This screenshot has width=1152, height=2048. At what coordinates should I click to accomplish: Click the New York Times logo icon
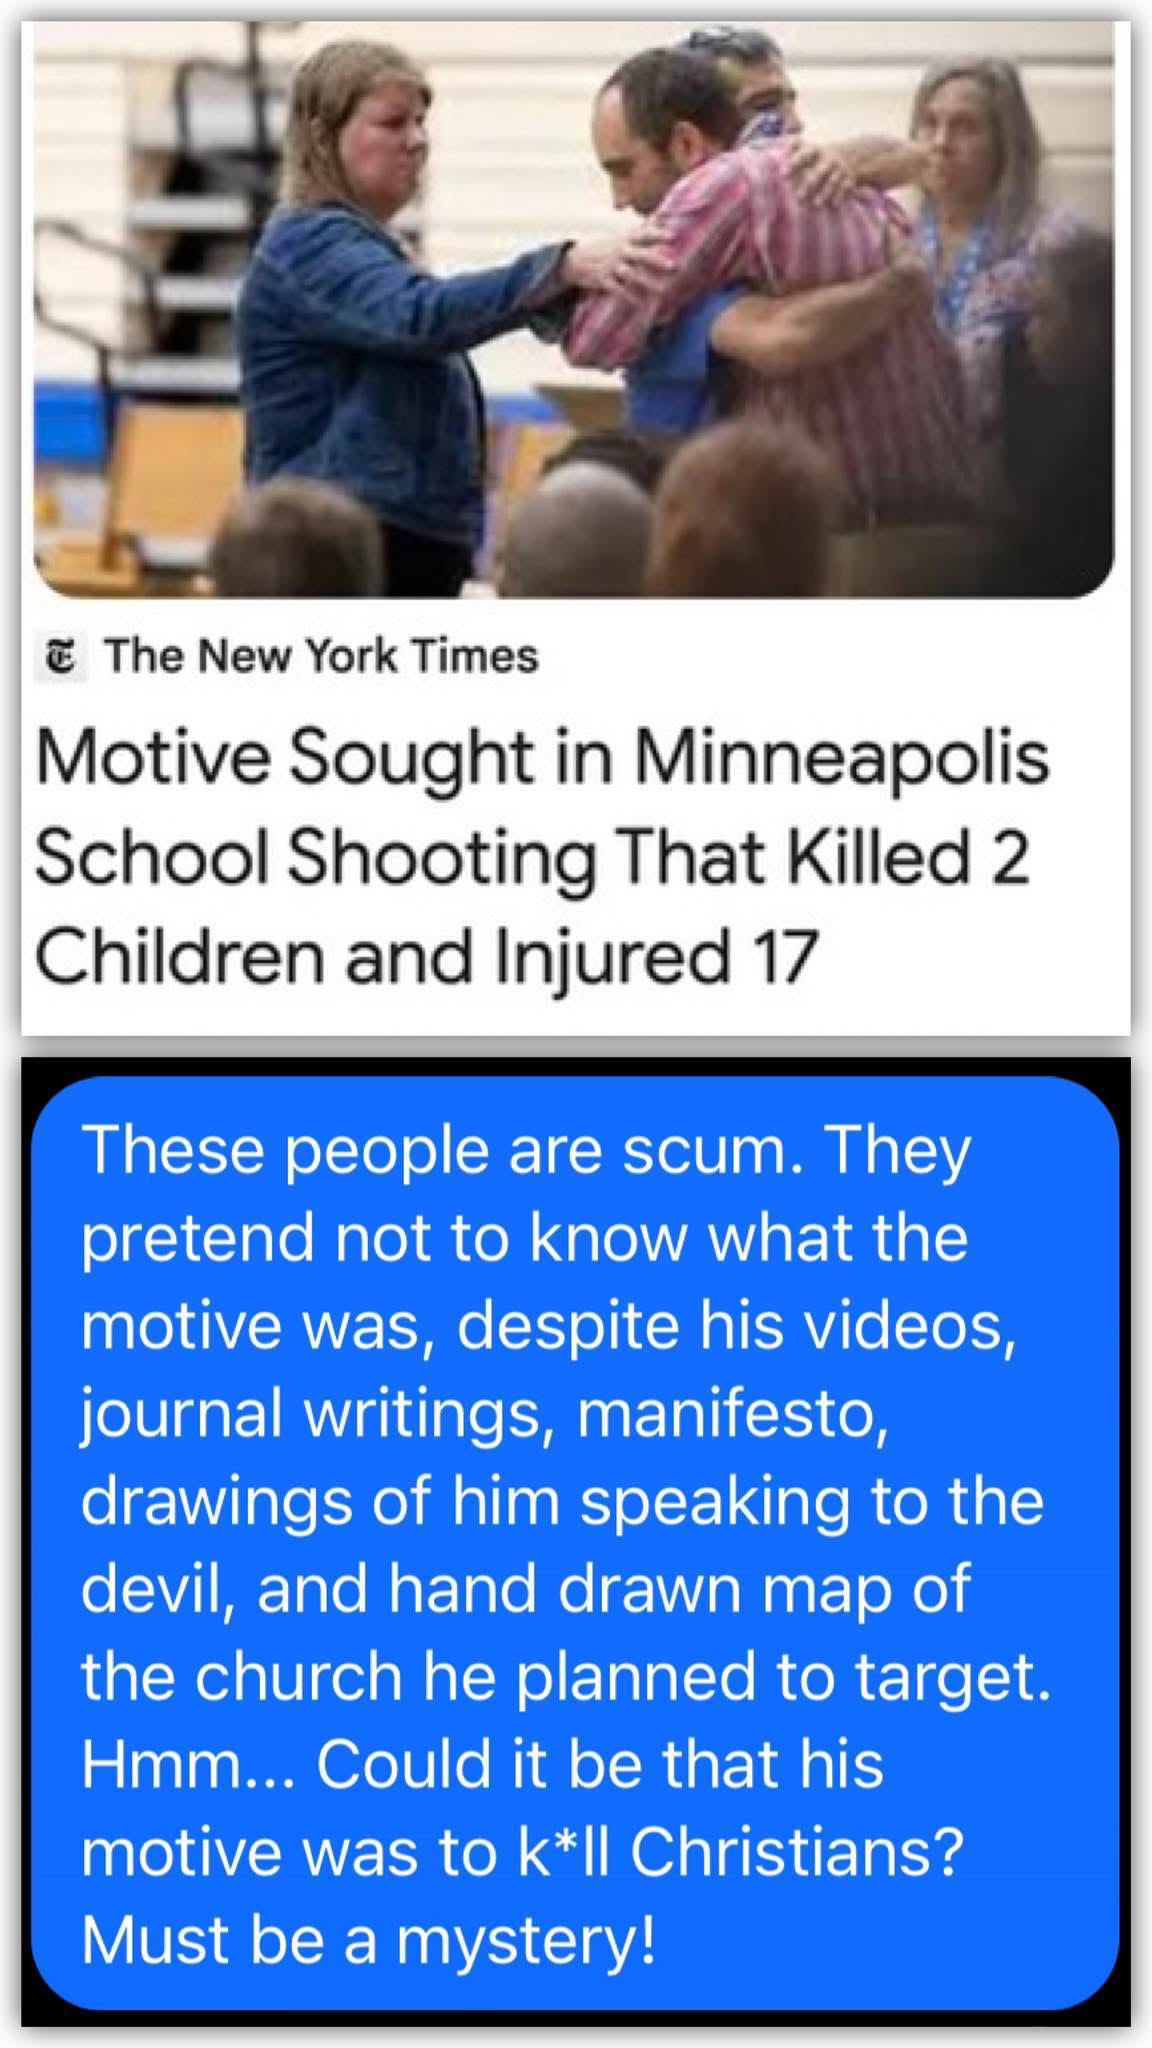click(x=62, y=657)
